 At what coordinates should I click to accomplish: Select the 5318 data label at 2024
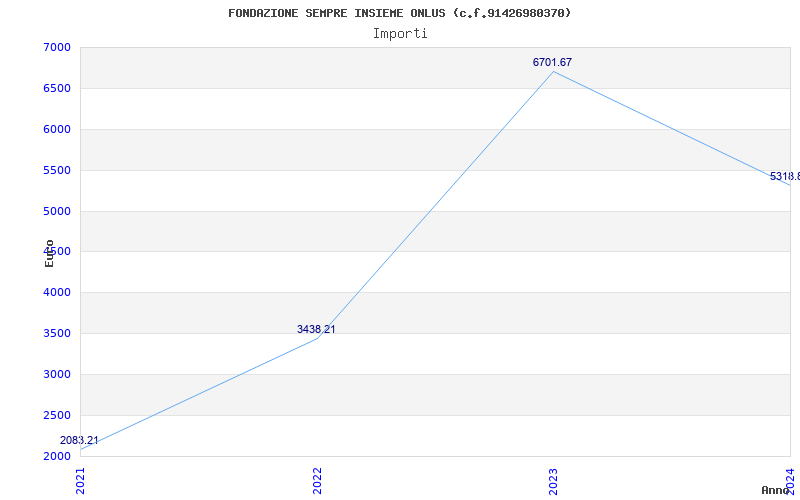pyautogui.click(x=785, y=177)
